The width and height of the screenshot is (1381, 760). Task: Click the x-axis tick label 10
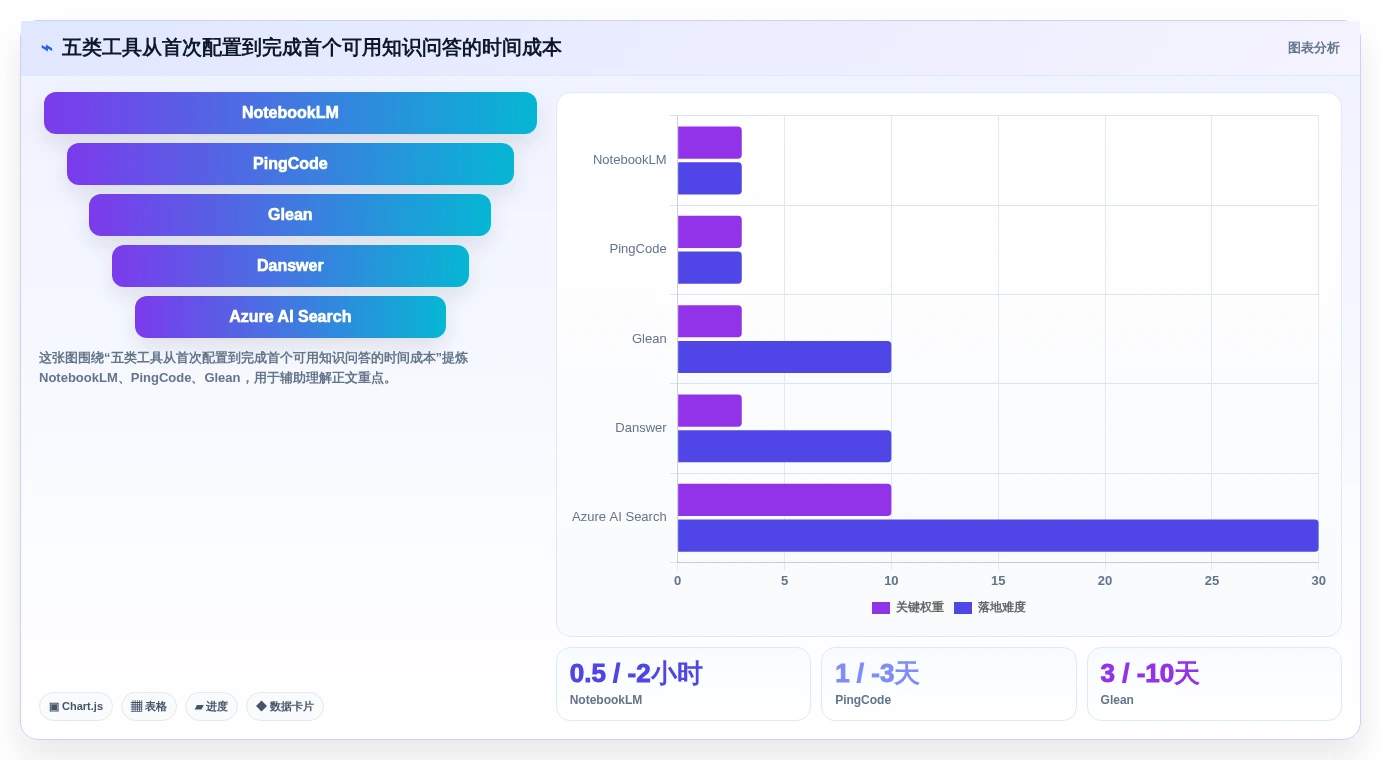891,581
